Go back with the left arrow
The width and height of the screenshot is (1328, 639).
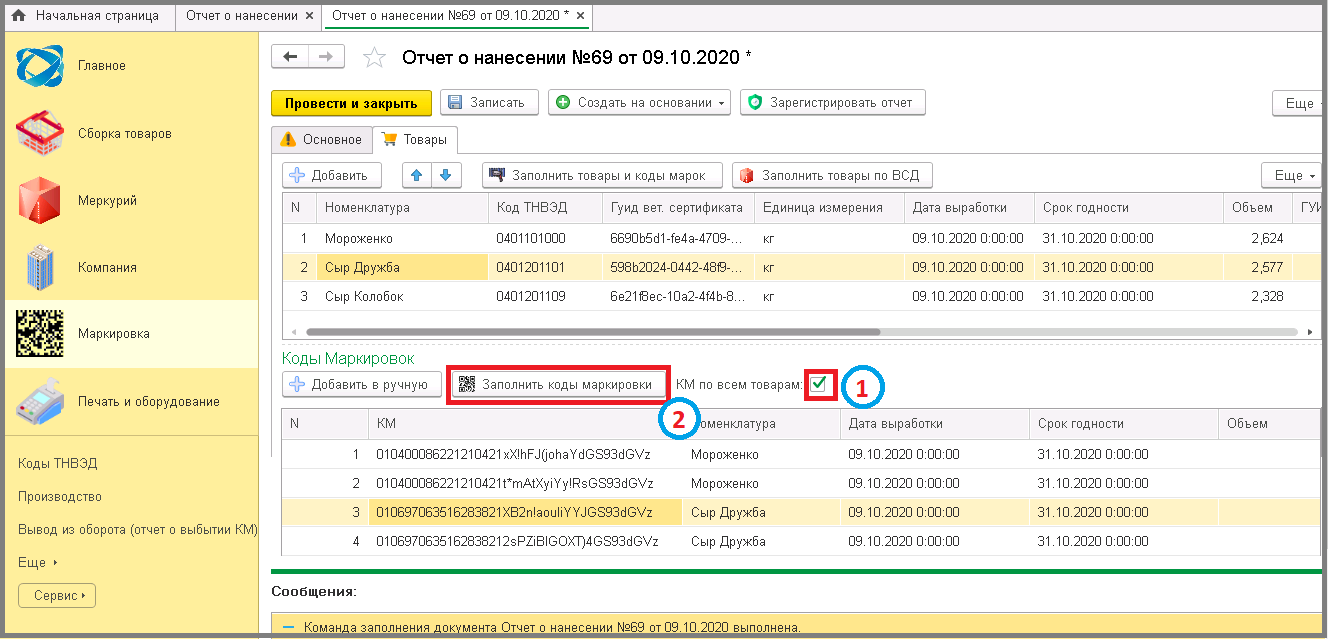pyautogui.click(x=290, y=57)
